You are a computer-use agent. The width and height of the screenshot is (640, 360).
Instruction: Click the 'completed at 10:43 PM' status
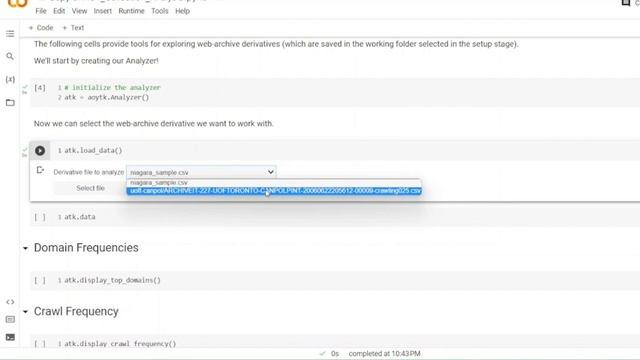[384, 353]
